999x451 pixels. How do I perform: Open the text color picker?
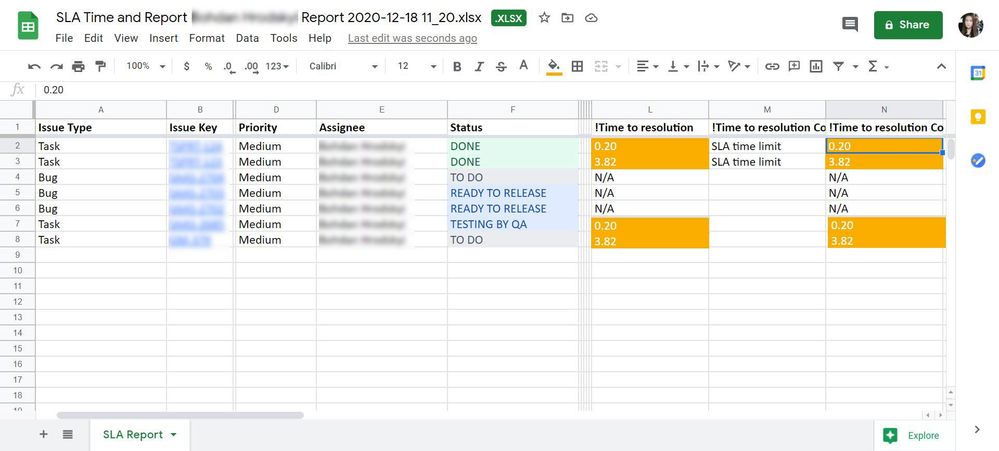pyautogui.click(x=524, y=66)
